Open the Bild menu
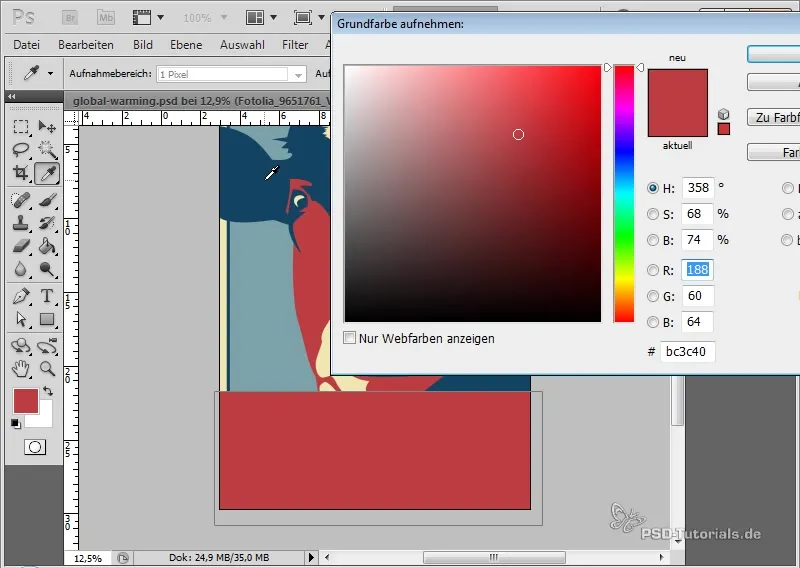 [143, 45]
